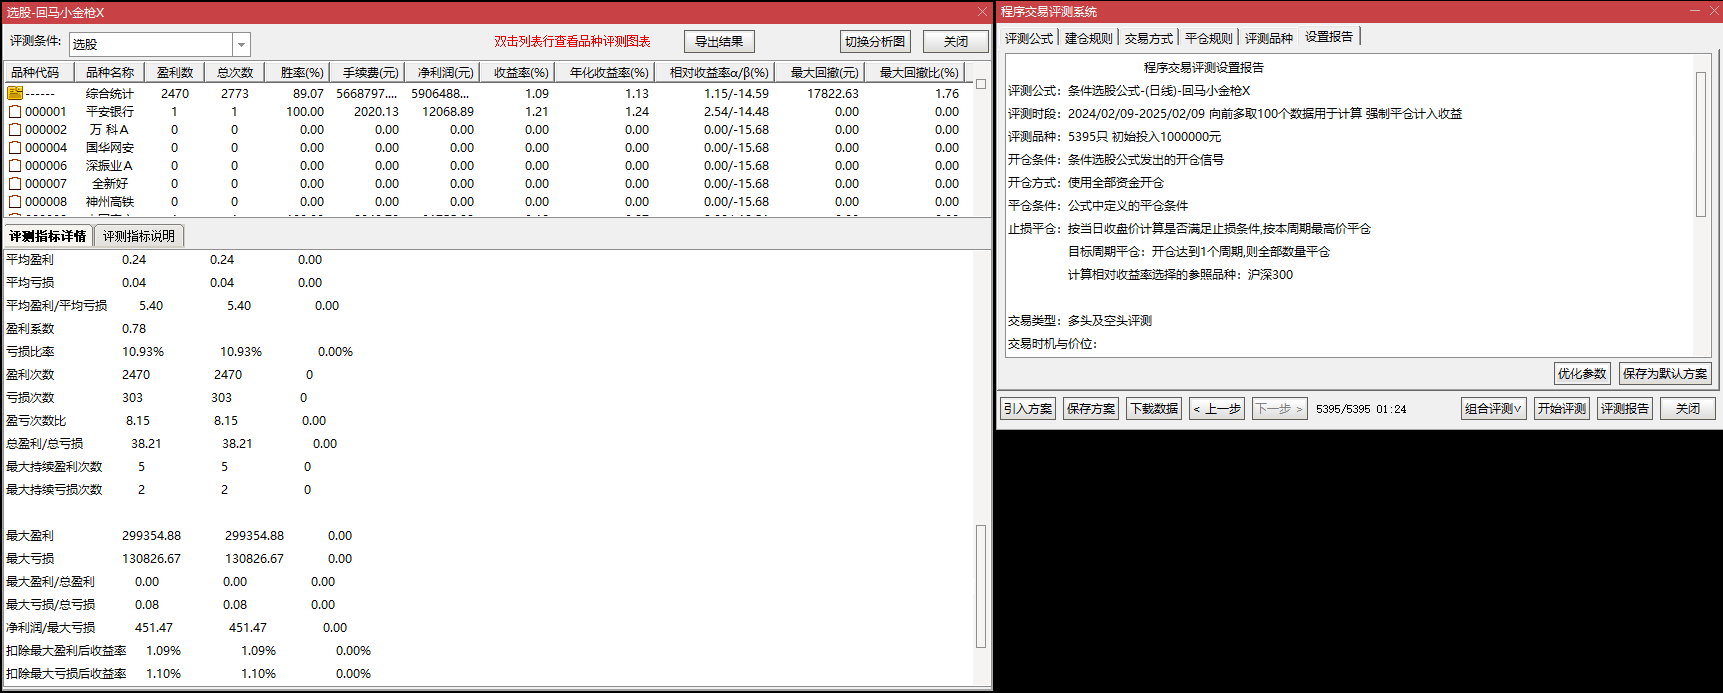Click 保存为默认方案 button
Image resolution: width=1723 pixels, height=693 pixels.
tap(1665, 373)
